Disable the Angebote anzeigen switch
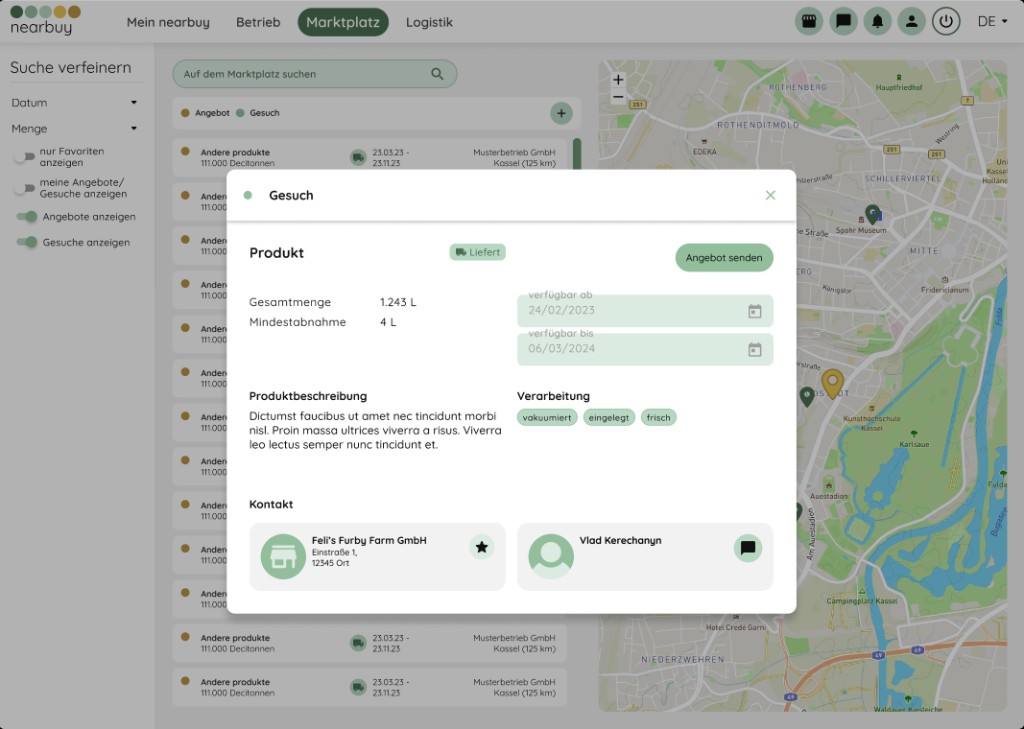Viewport: 1024px width, 729px height. click(27, 217)
